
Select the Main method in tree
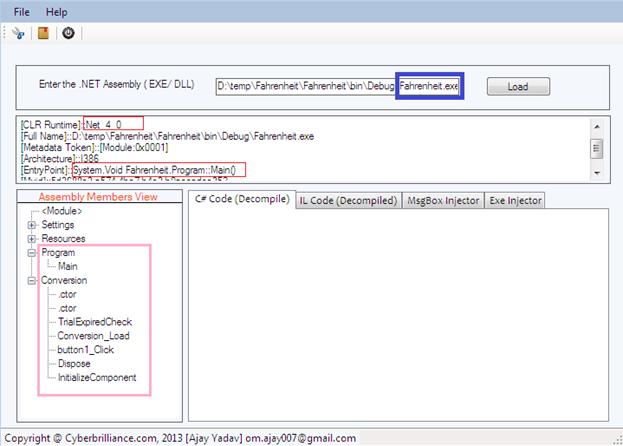click(x=68, y=267)
